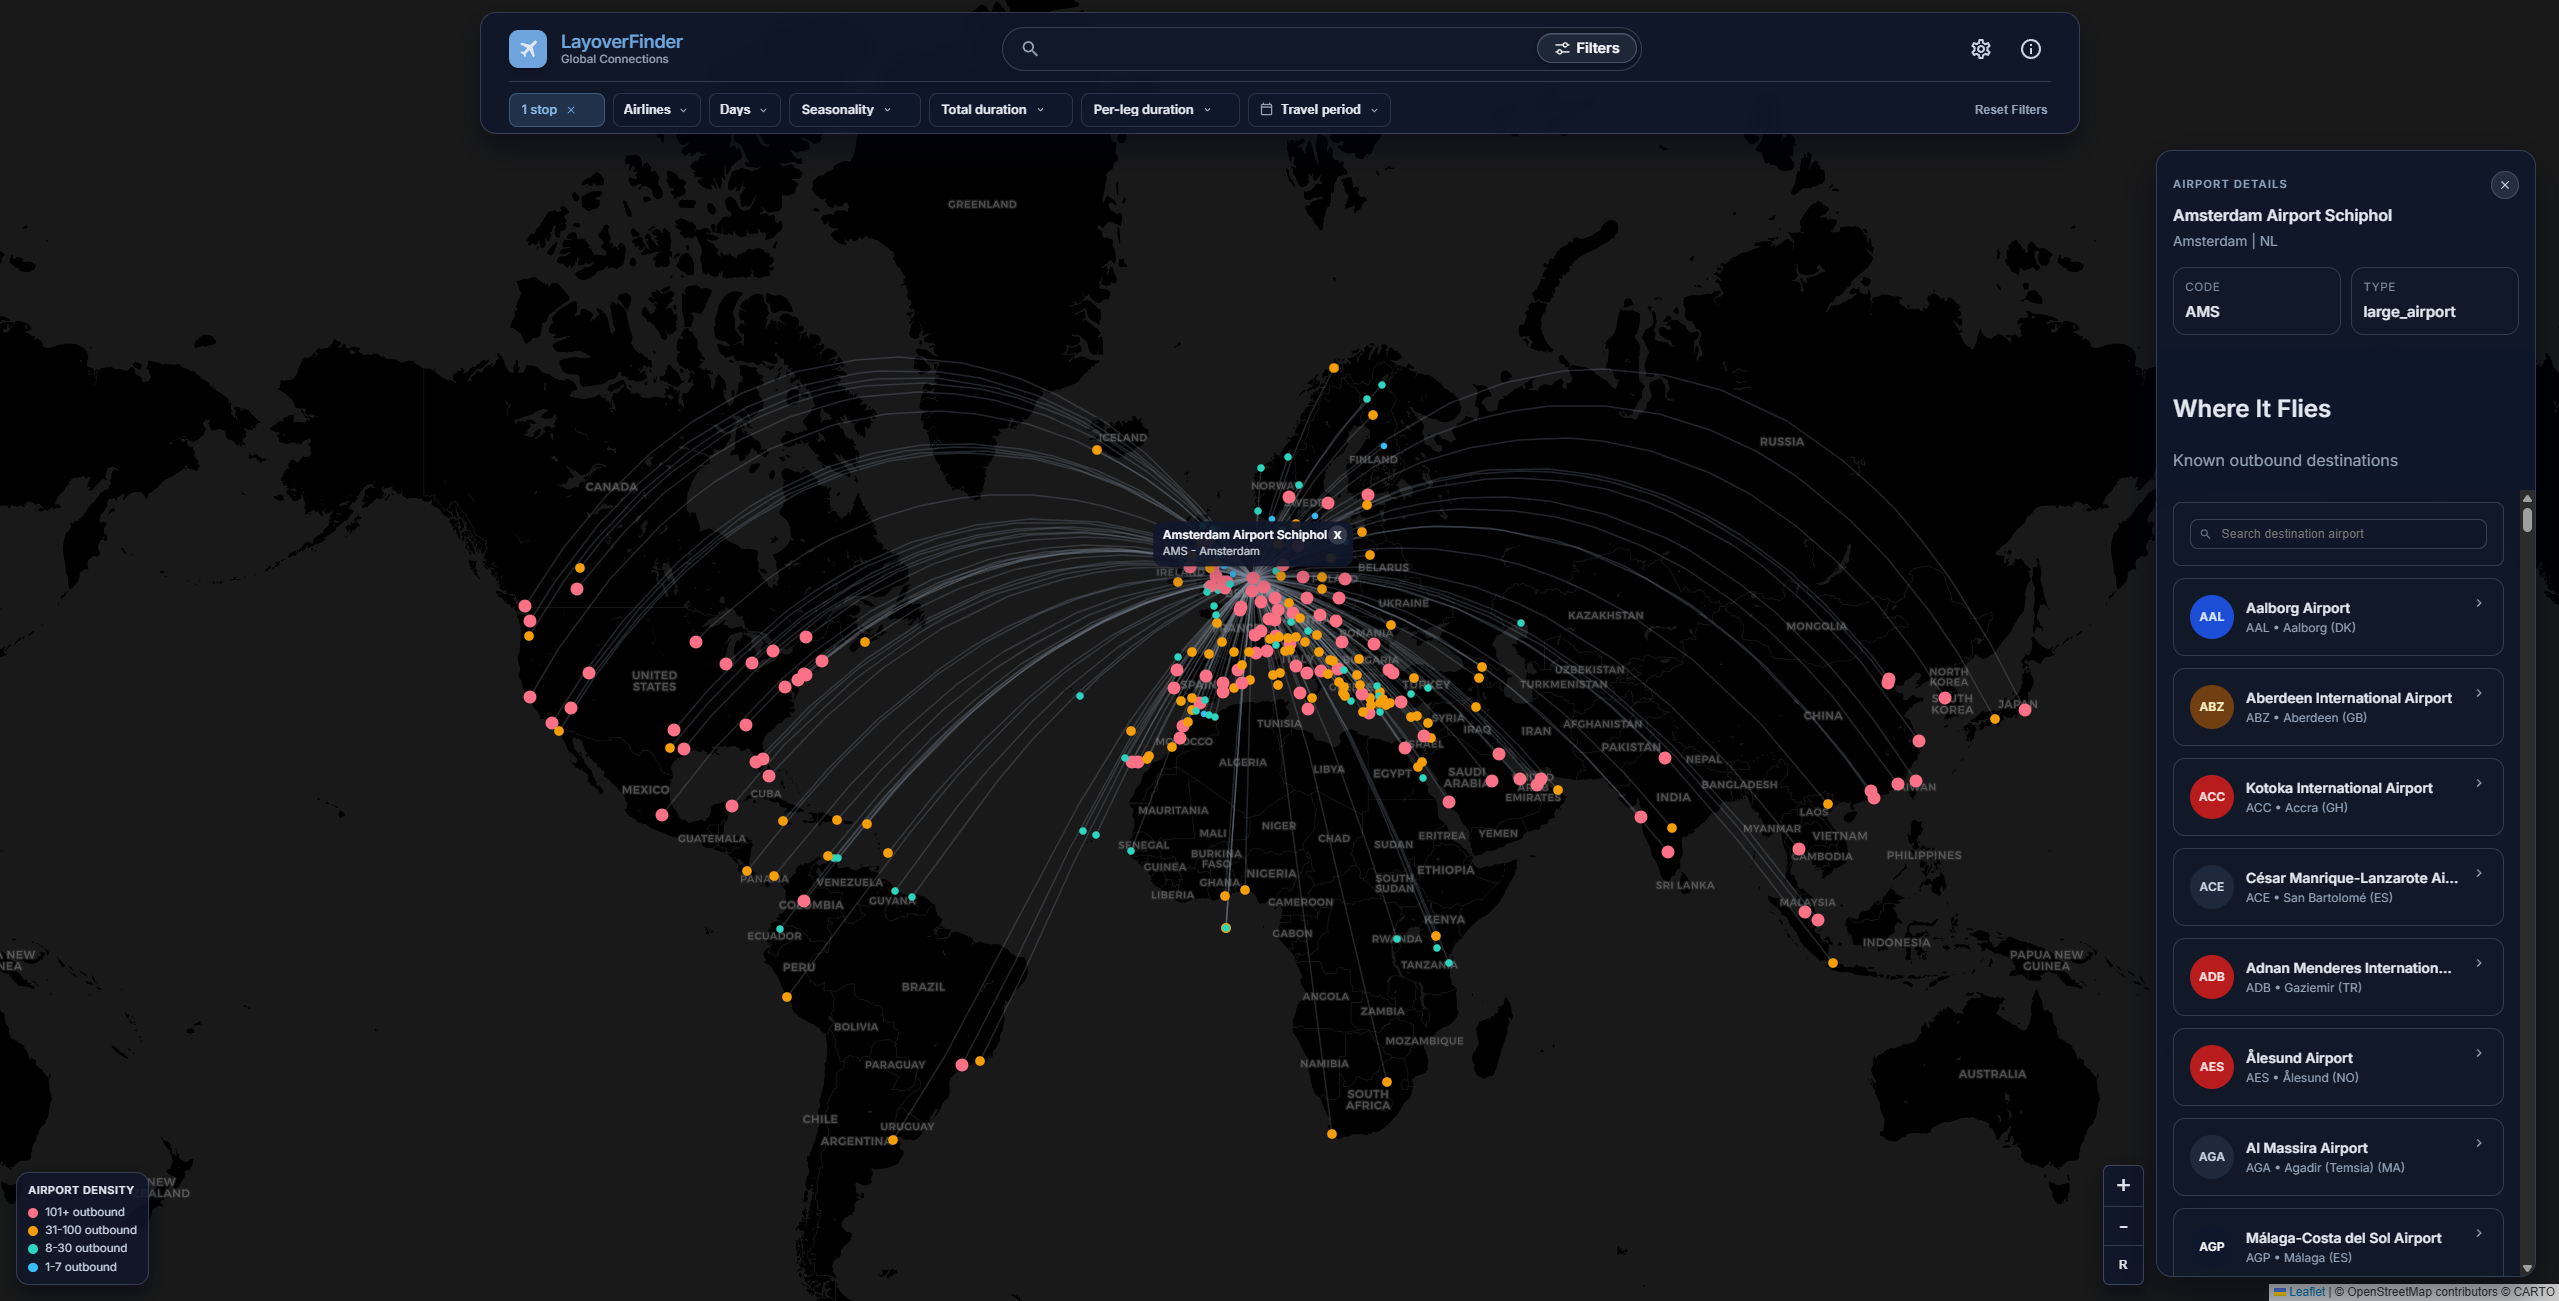Click the calendar icon on Travel period
The image size is (2559, 1301).
(x=1266, y=109)
